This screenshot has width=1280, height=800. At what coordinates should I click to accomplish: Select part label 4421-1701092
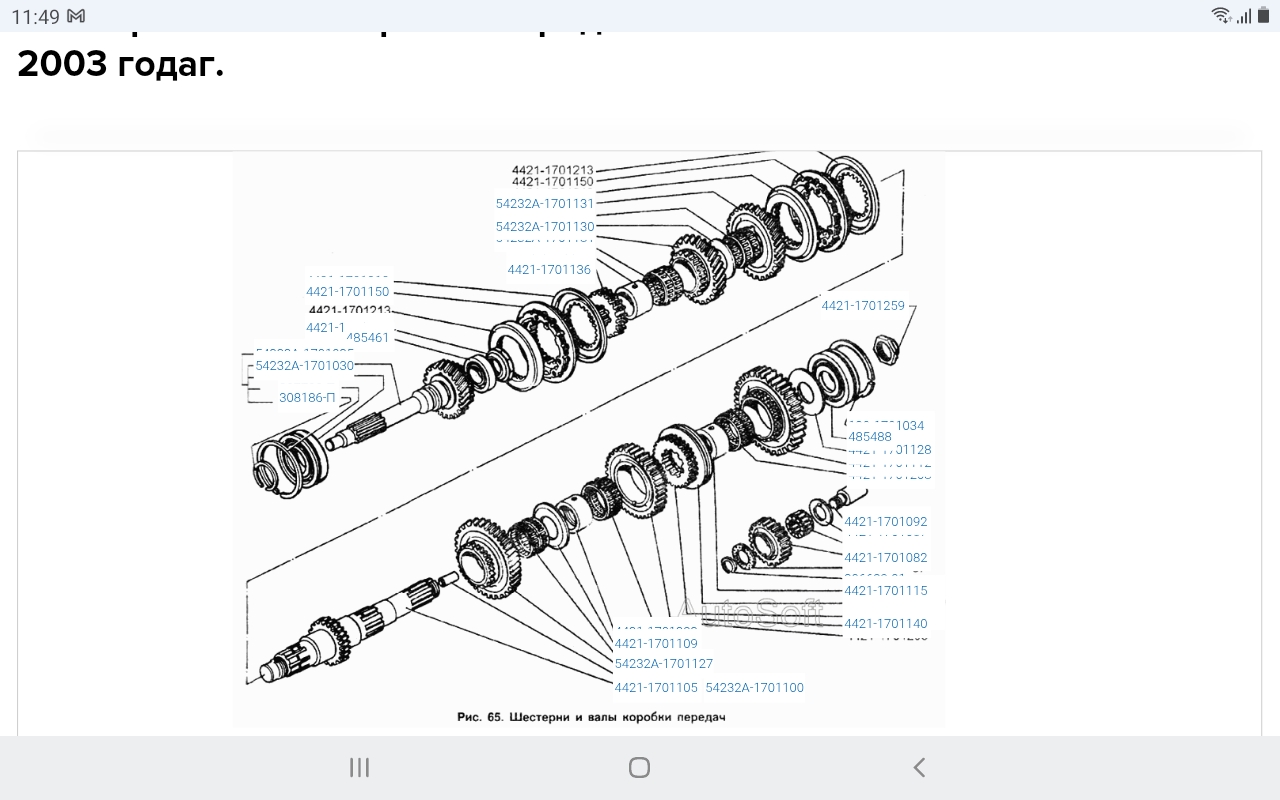[x=886, y=522]
